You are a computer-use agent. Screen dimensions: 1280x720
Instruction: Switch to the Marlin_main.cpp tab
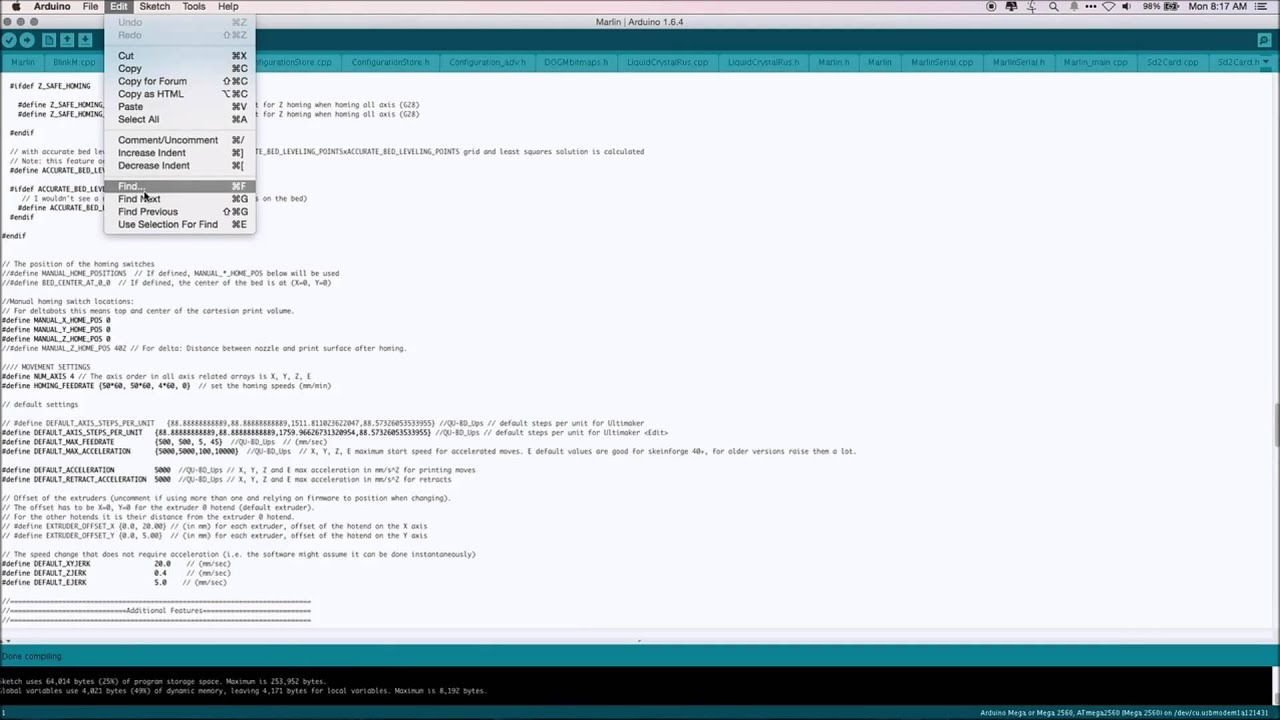click(1095, 62)
